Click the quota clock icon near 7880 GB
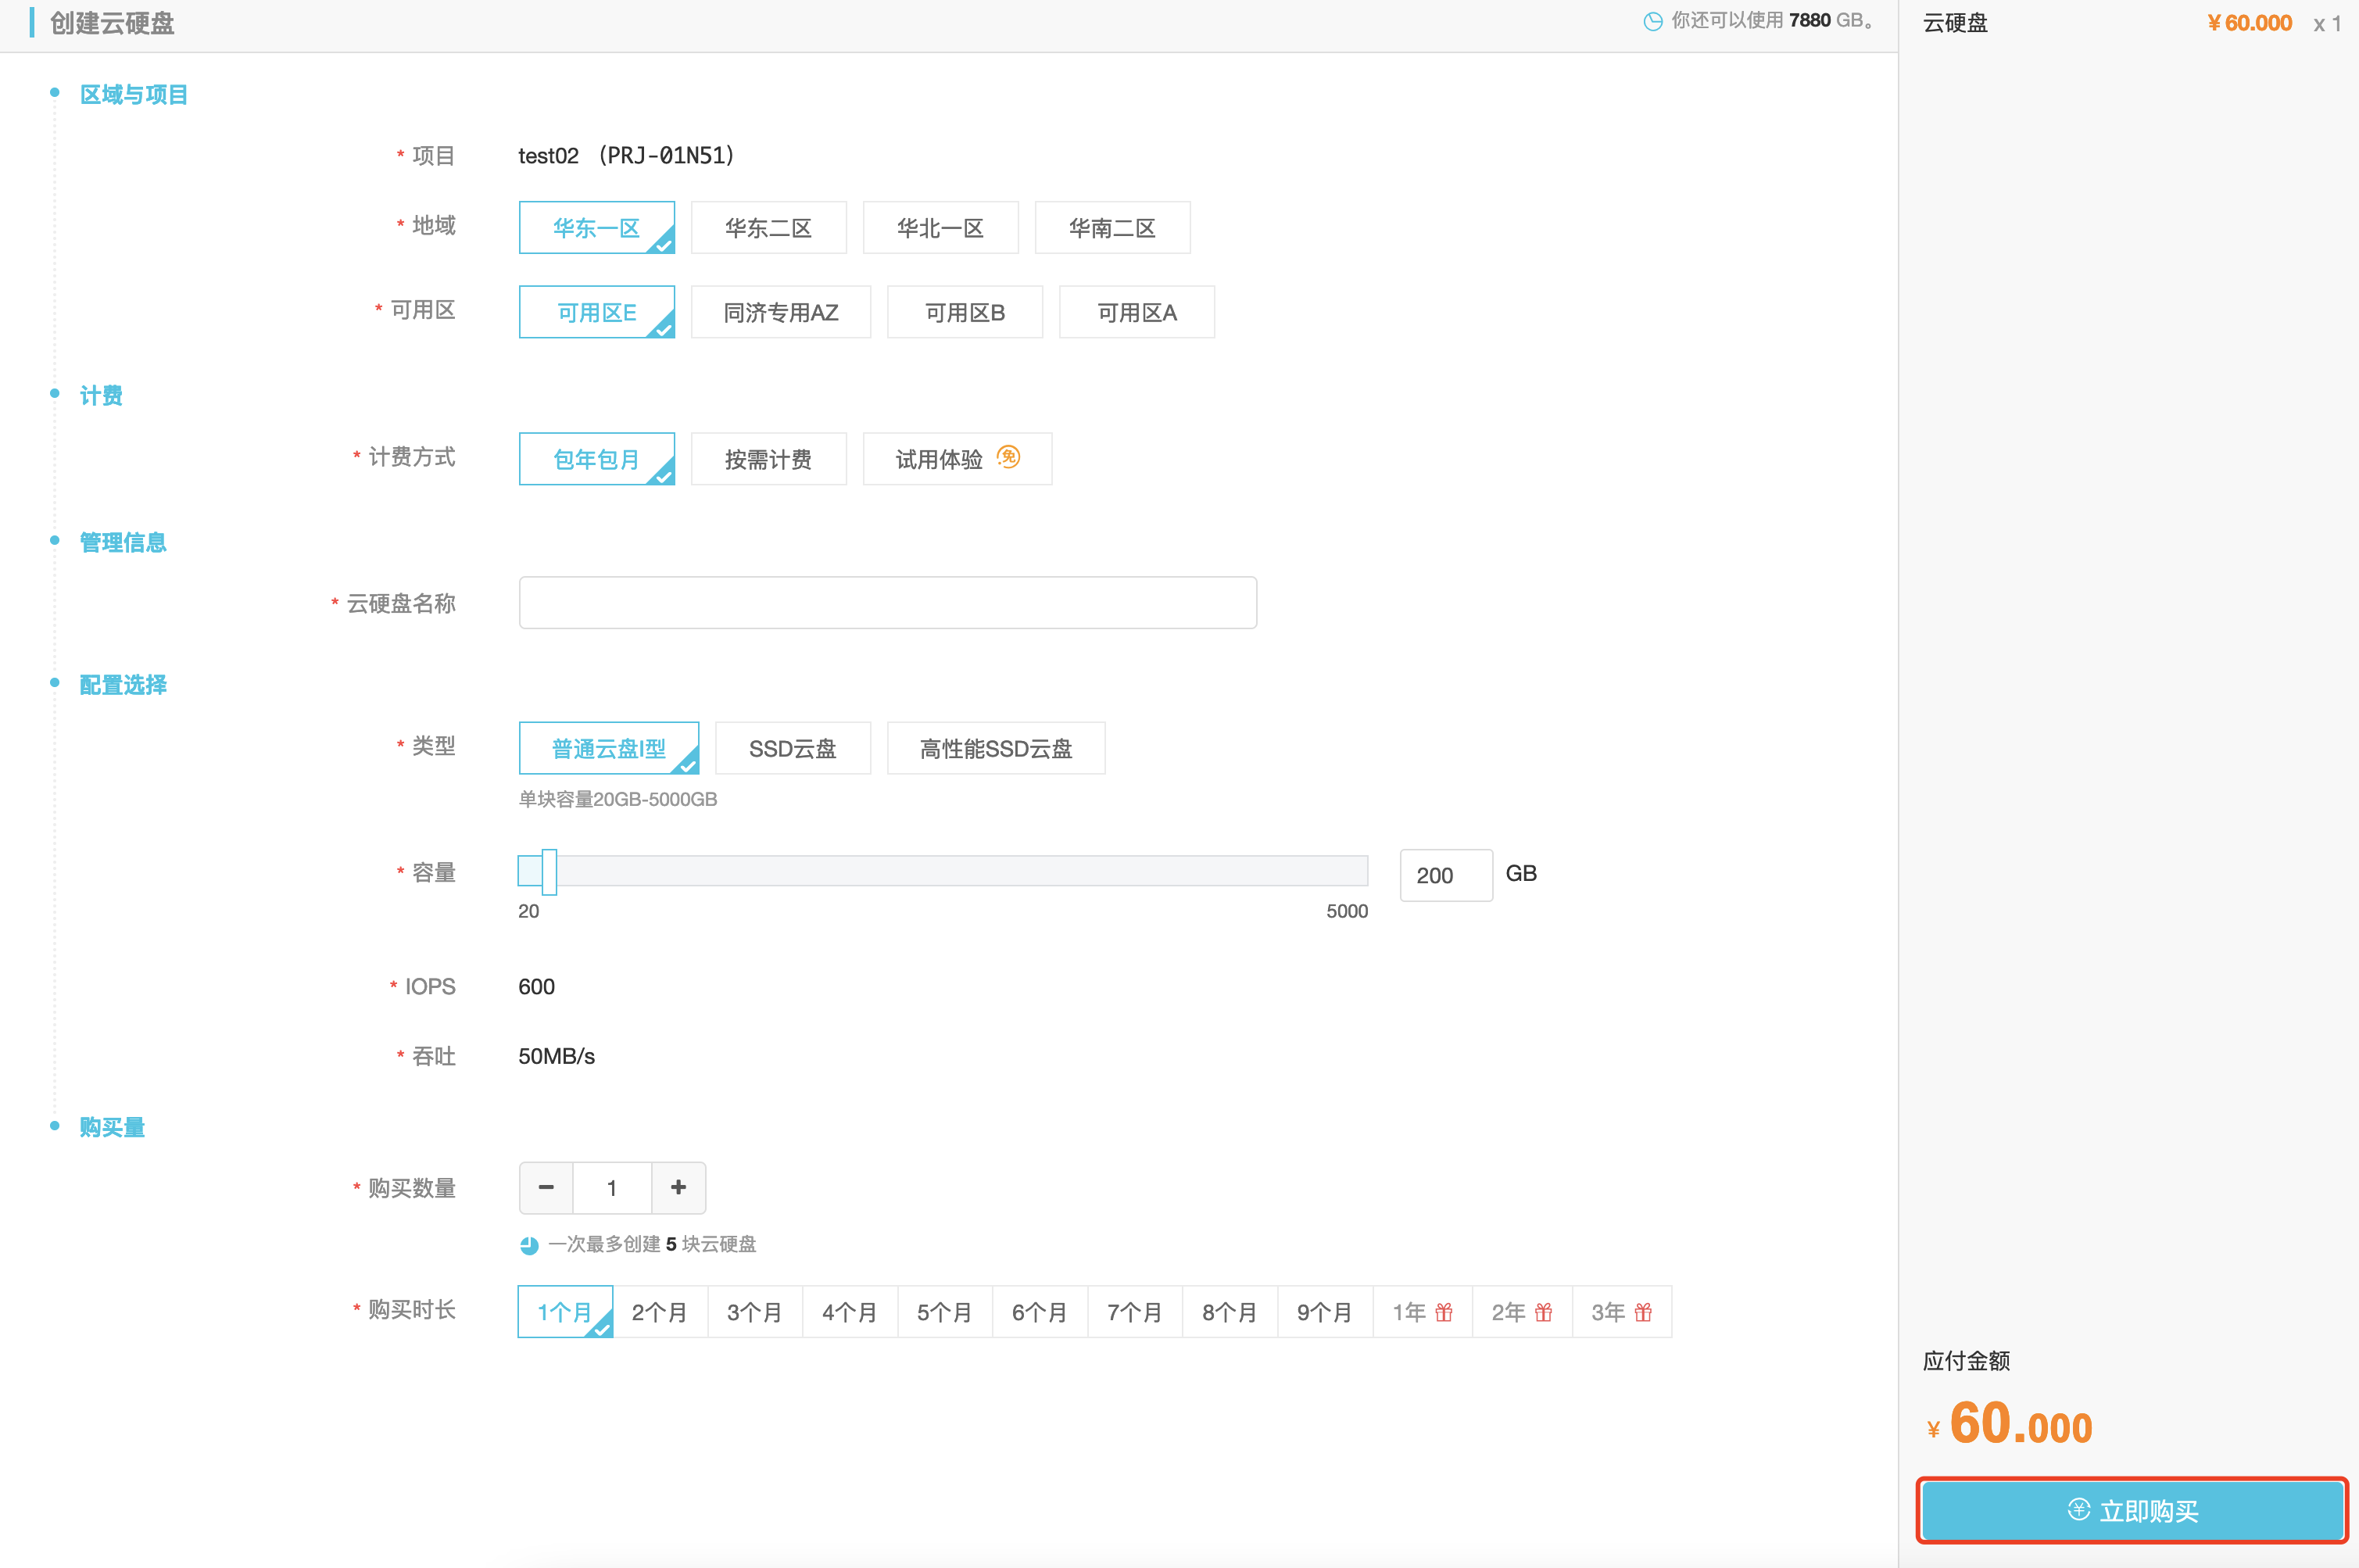This screenshot has height=1568, width=2359. [x=1653, y=21]
